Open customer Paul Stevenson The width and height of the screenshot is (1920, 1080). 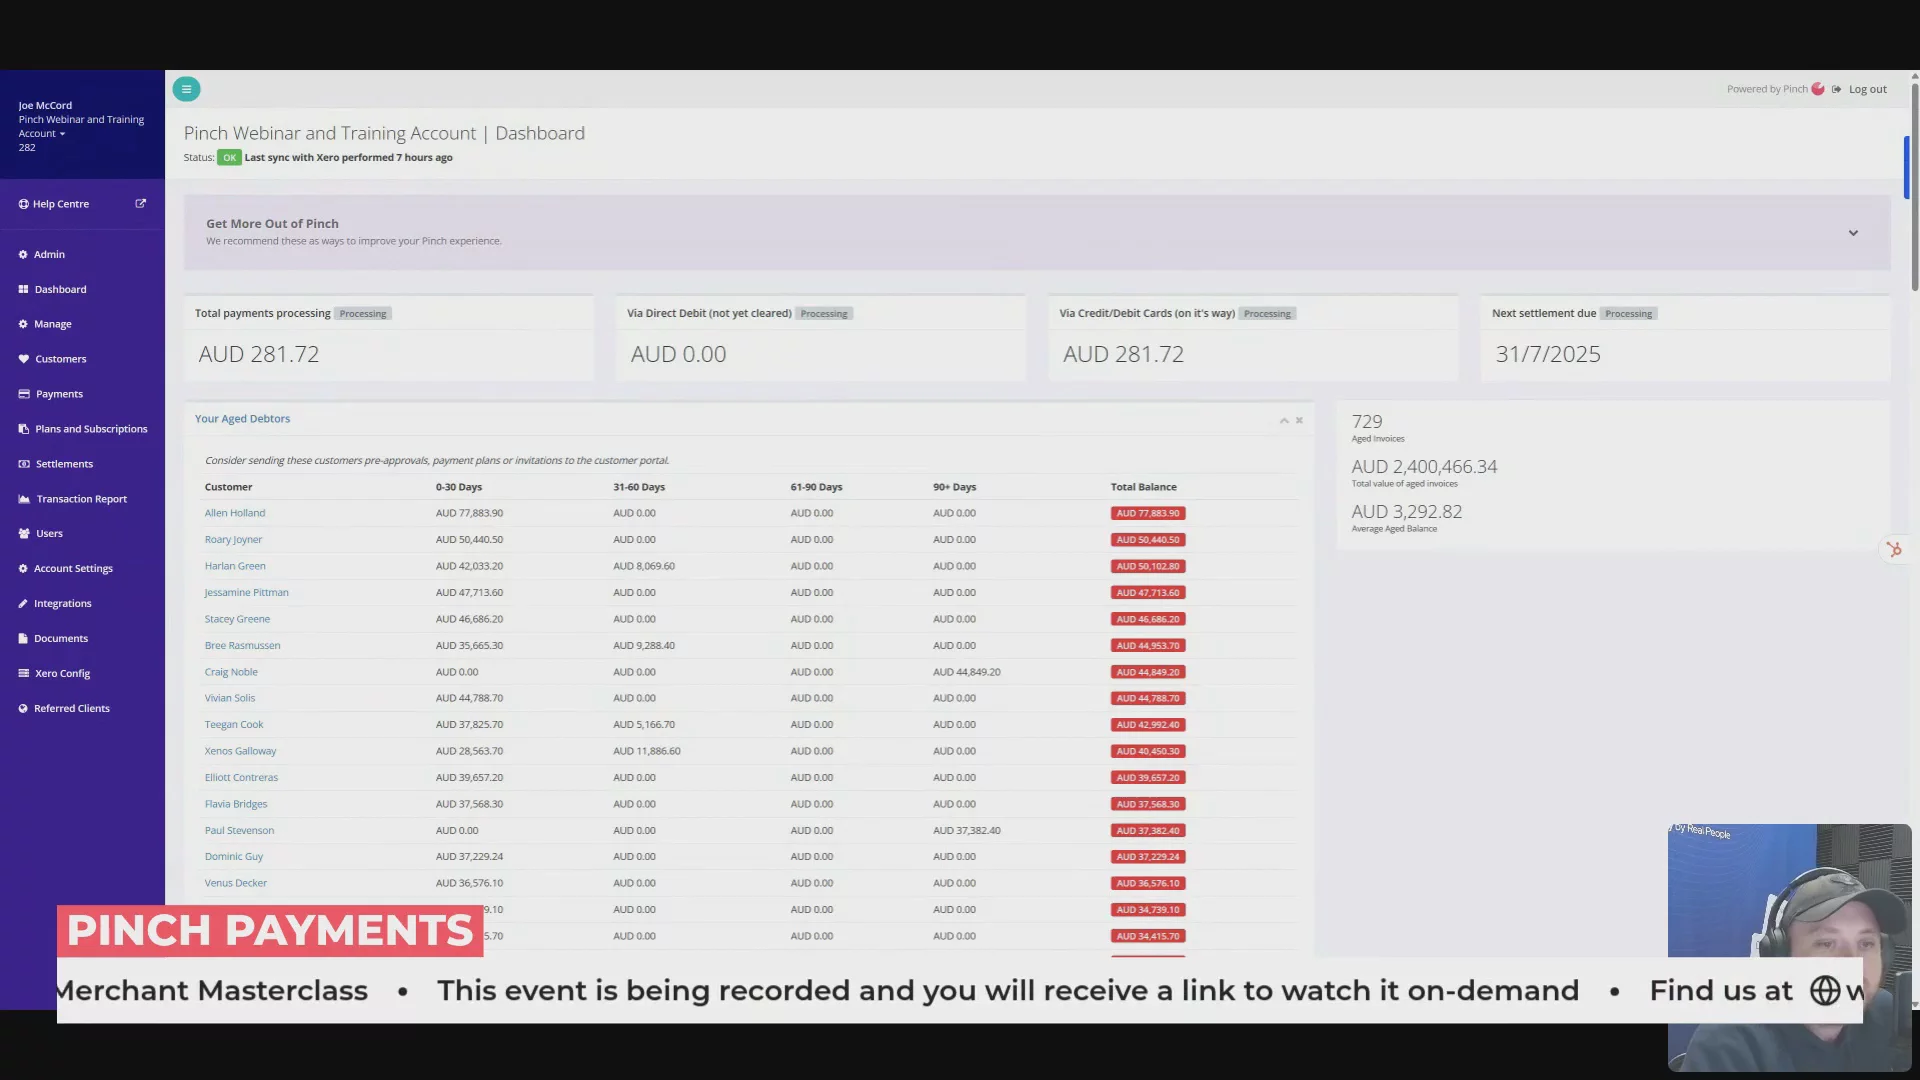click(239, 831)
